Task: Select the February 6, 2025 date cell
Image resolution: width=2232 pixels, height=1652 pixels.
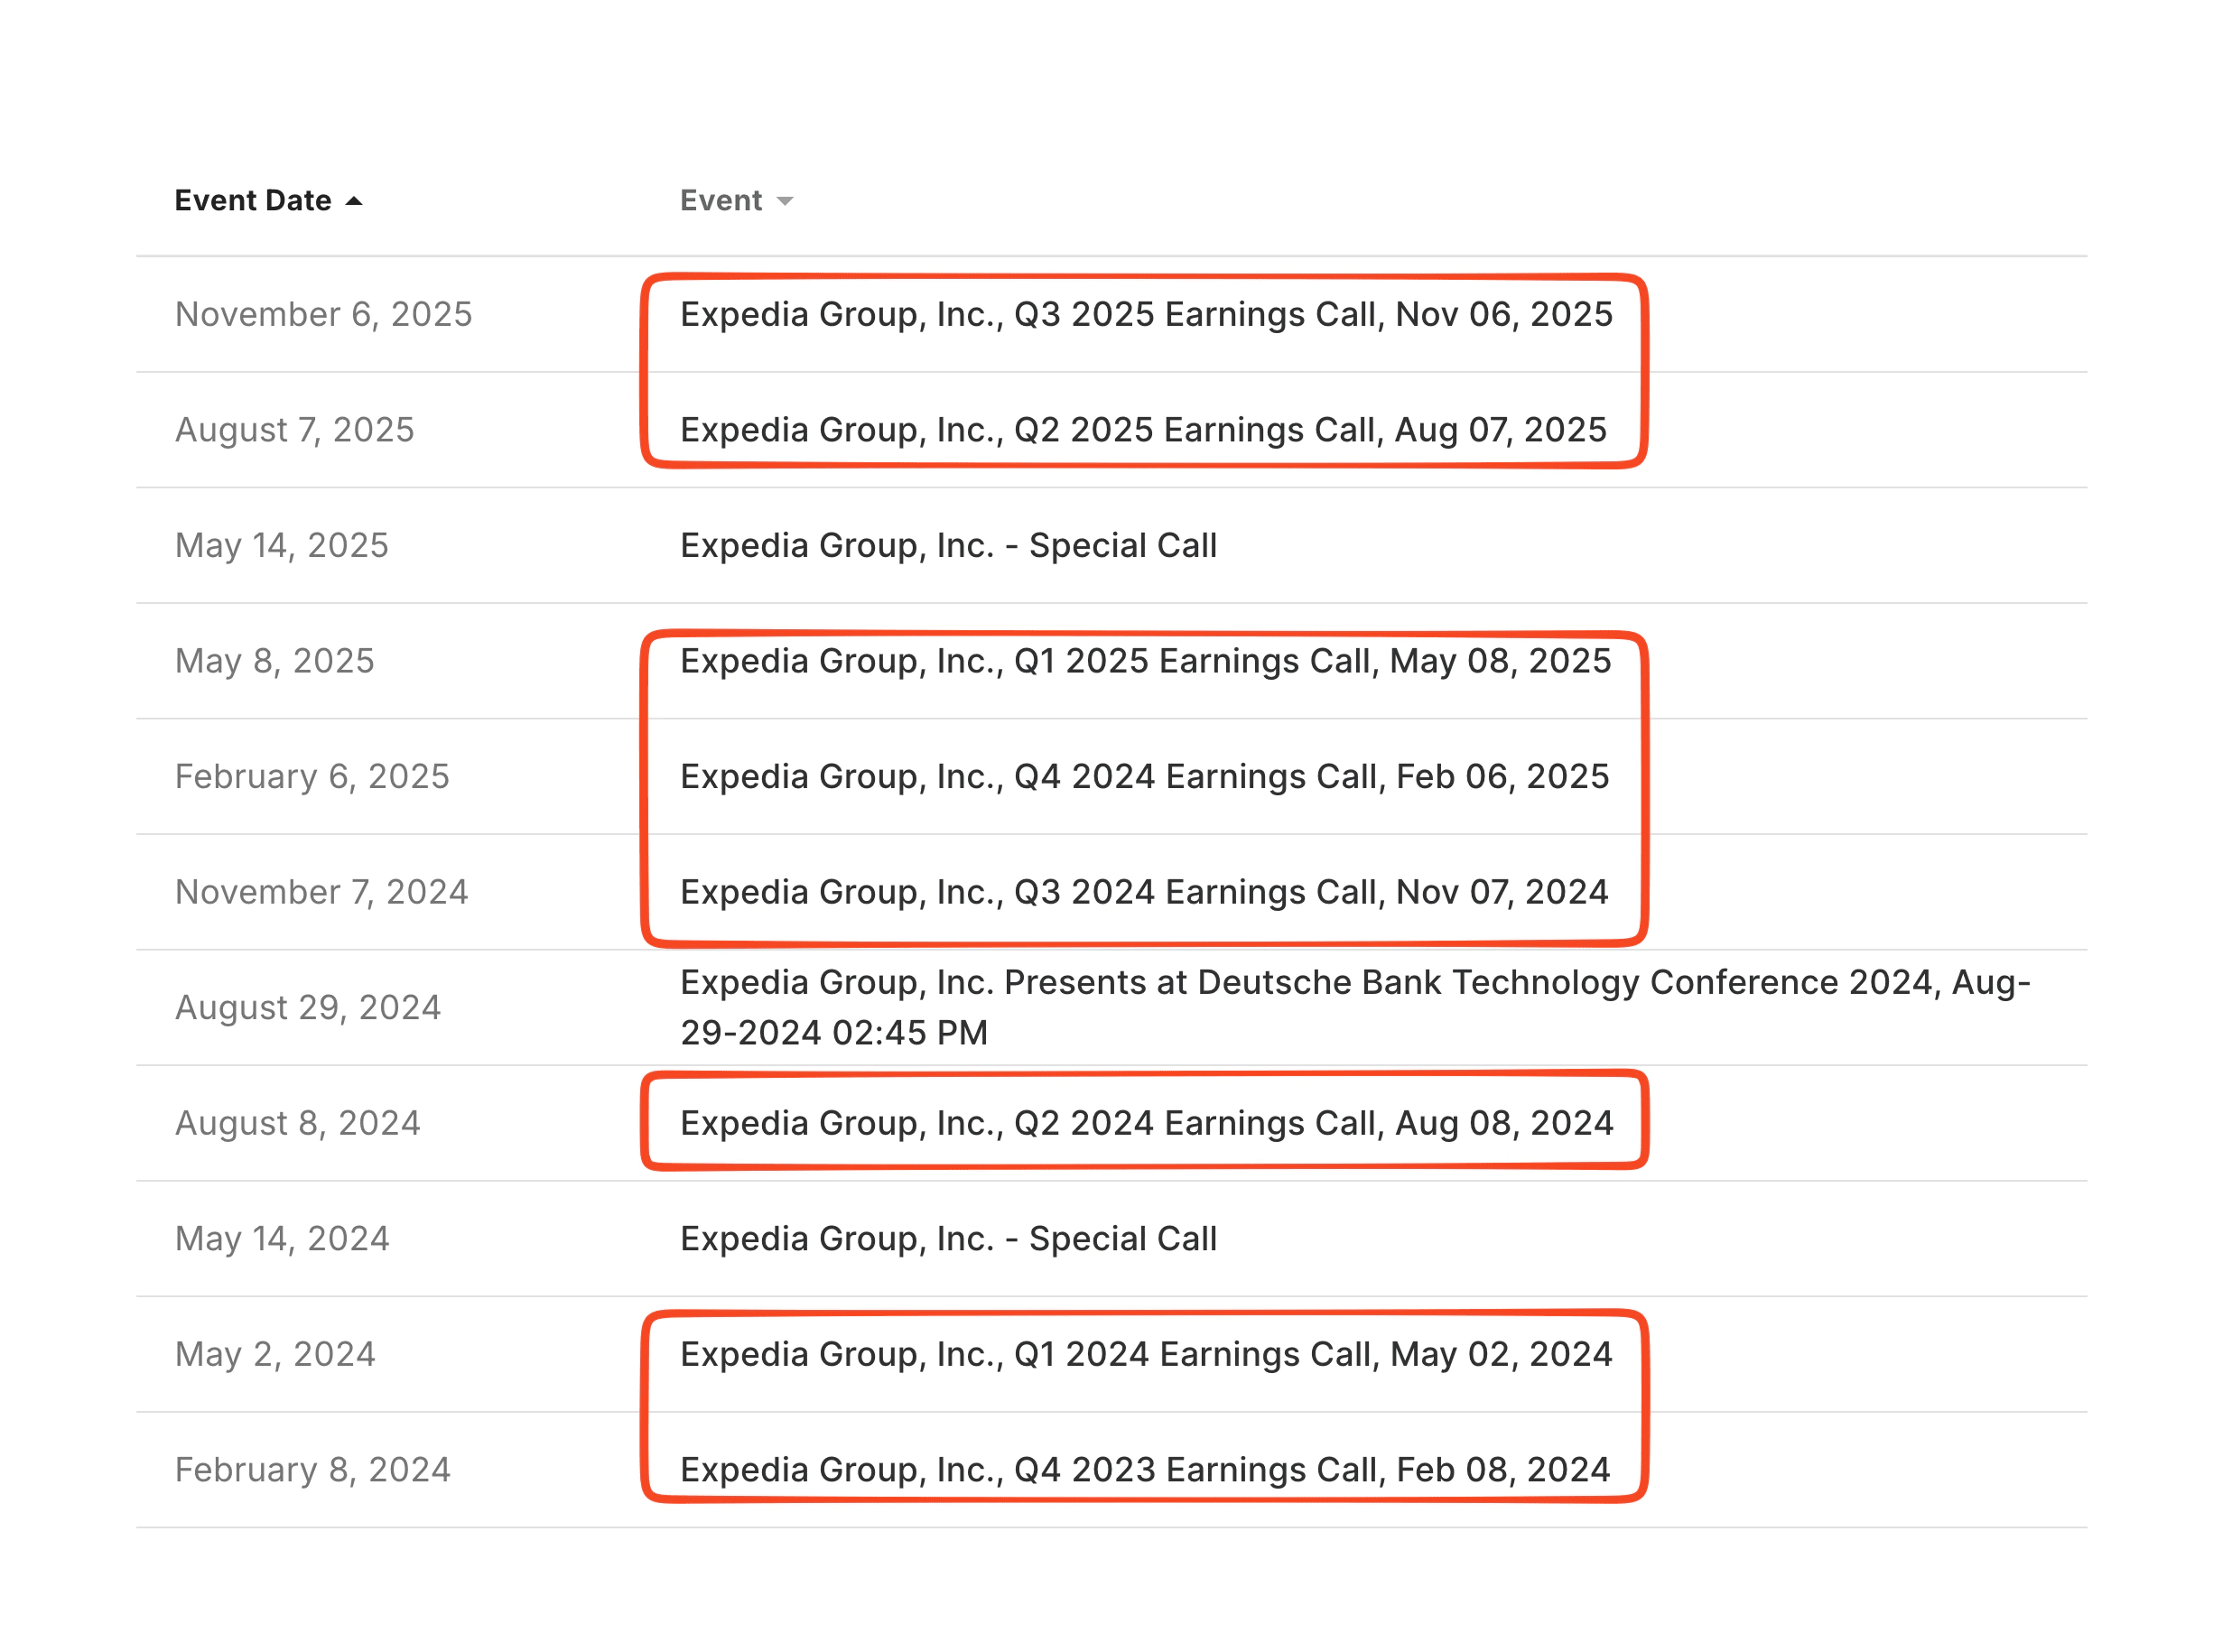Action: 313,776
